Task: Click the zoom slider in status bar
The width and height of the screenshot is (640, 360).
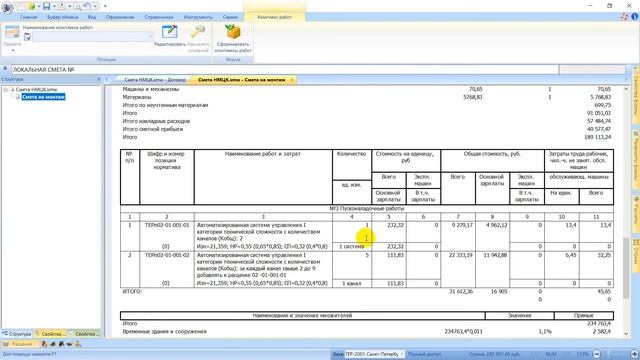Action: tap(616, 354)
